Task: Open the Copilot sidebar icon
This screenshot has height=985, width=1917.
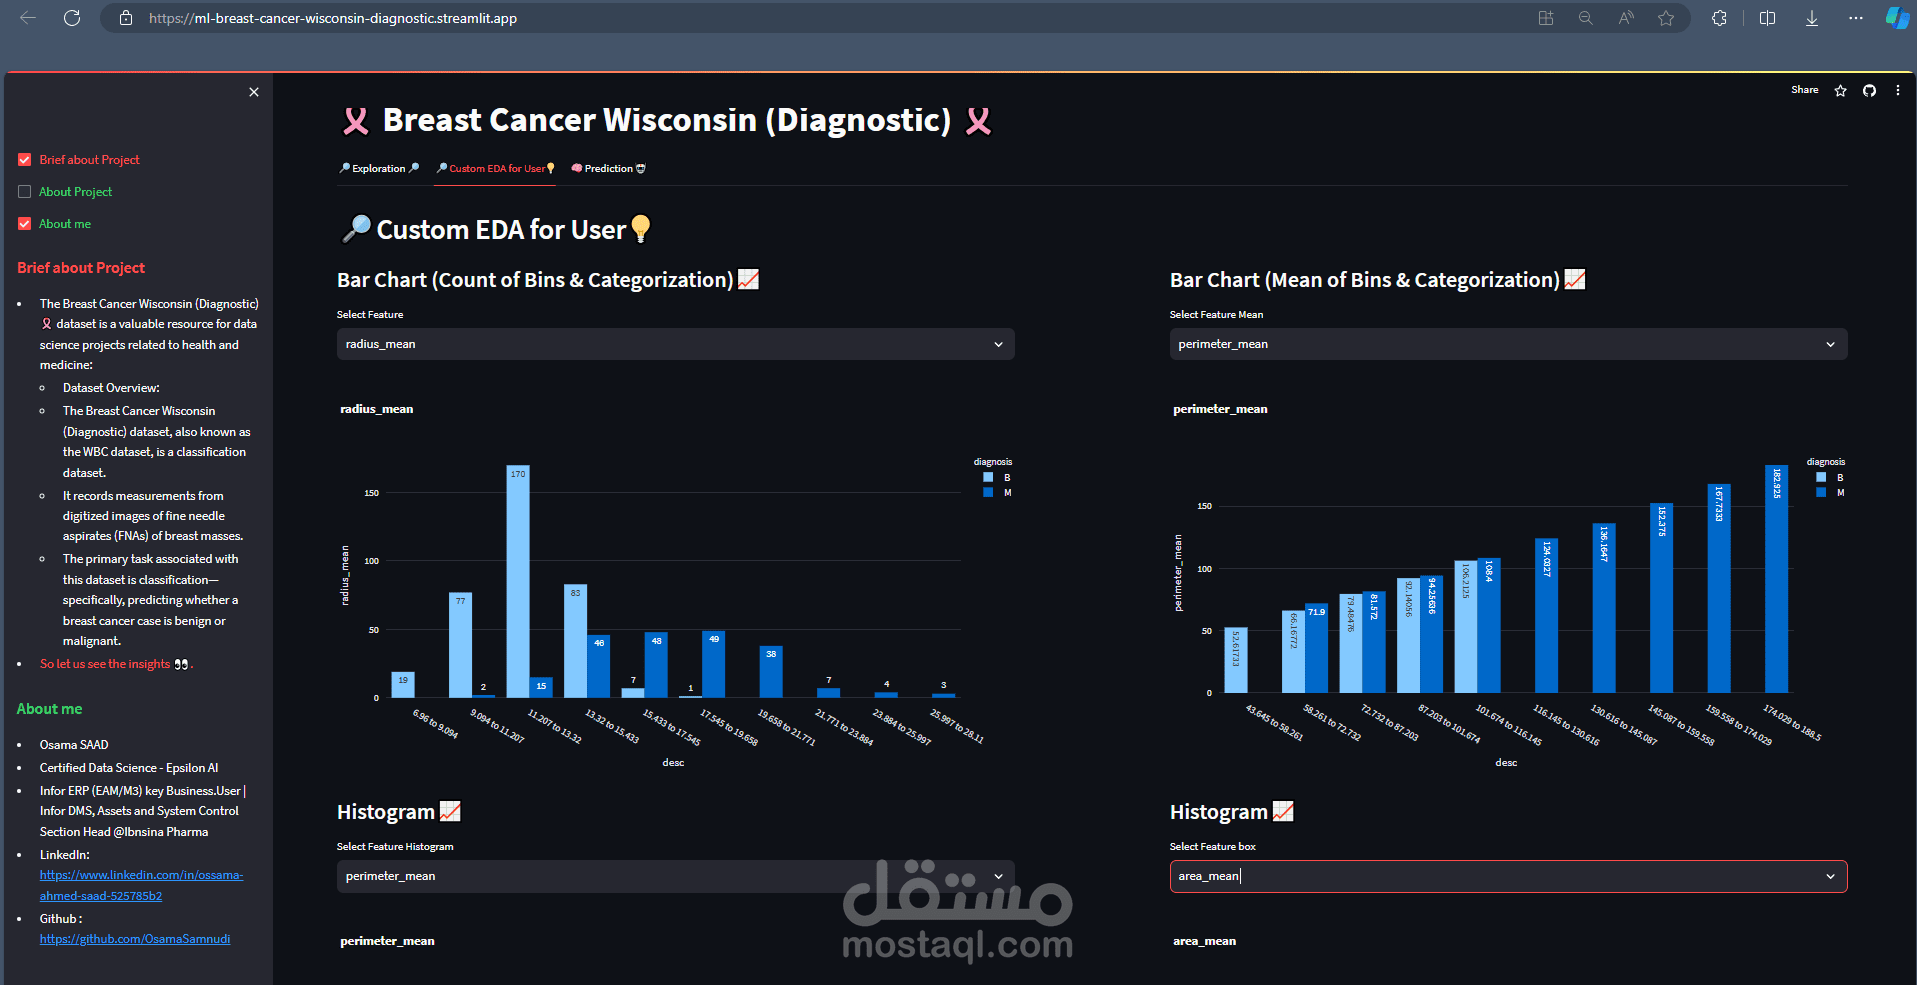Action: coord(1897,18)
